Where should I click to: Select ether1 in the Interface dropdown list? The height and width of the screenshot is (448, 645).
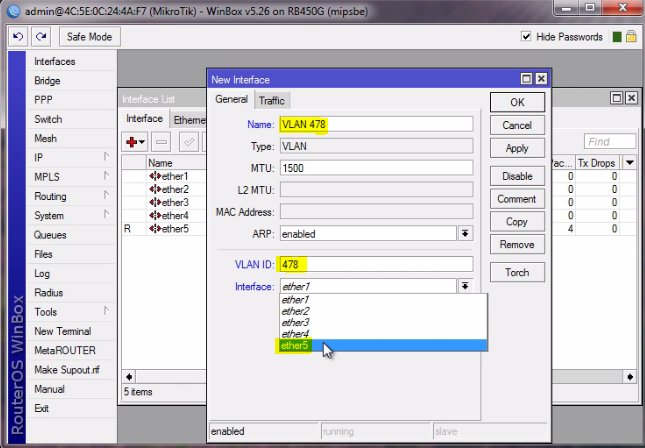pos(383,300)
